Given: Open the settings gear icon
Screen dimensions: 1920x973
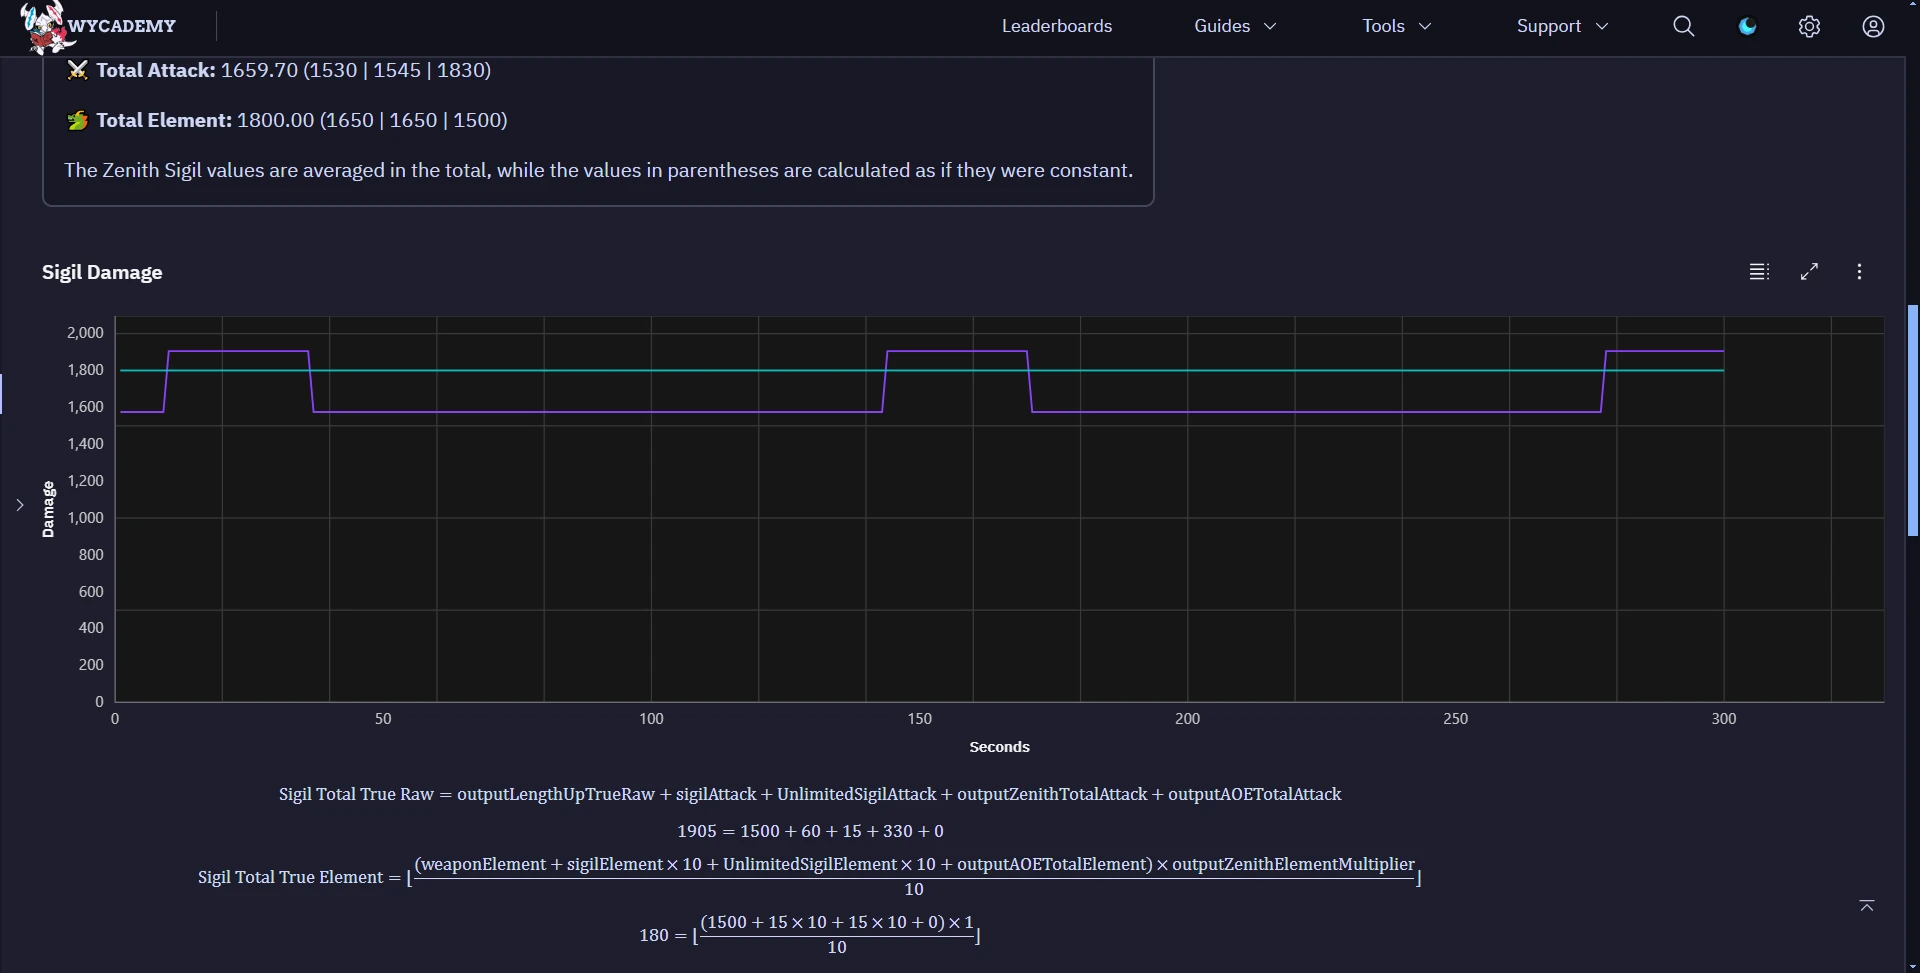Looking at the screenshot, I should [x=1809, y=27].
